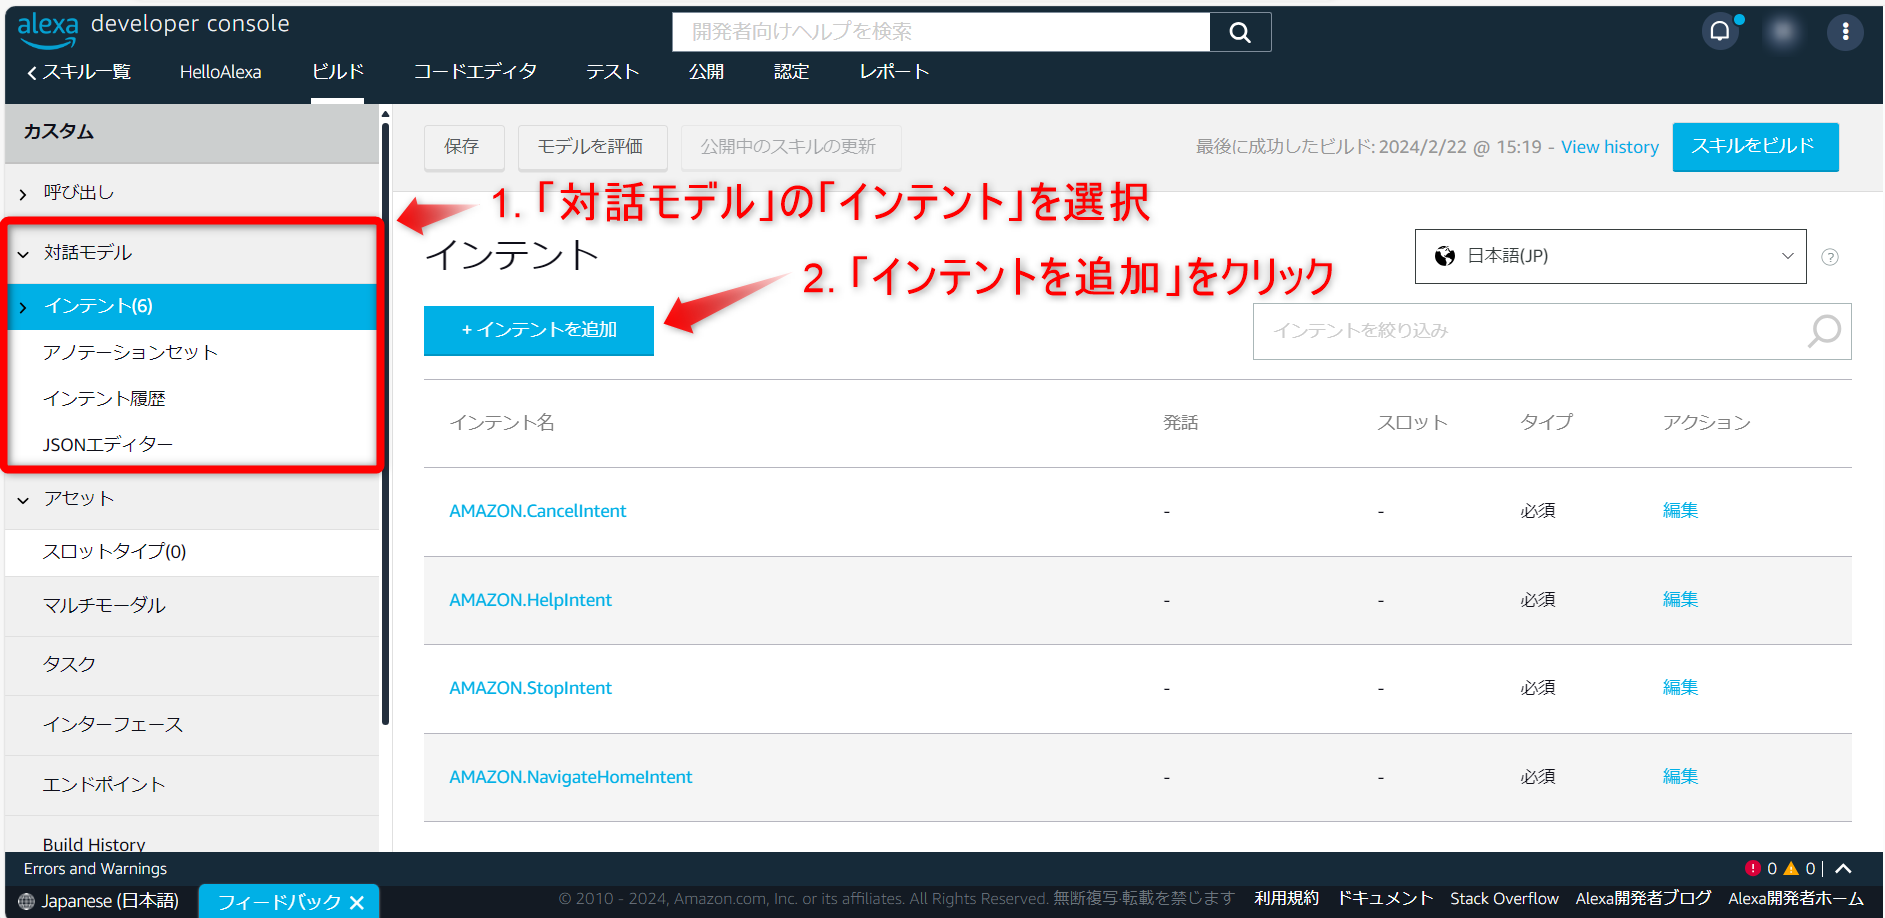Open notifications via the bell icon
This screenshot has width=1885, height=918.
[1720, 30]
